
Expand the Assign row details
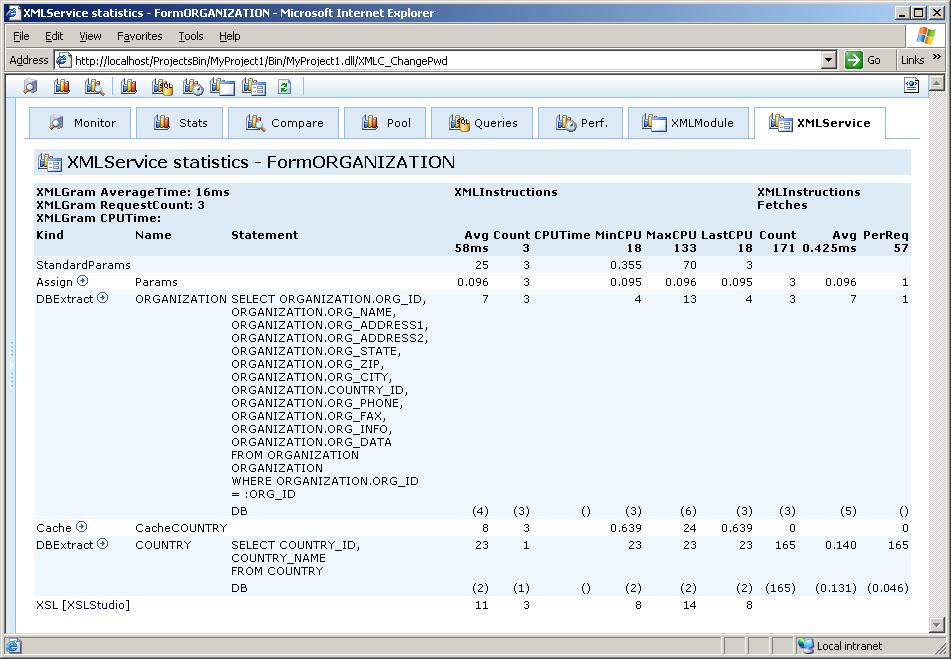click(83, 281)
